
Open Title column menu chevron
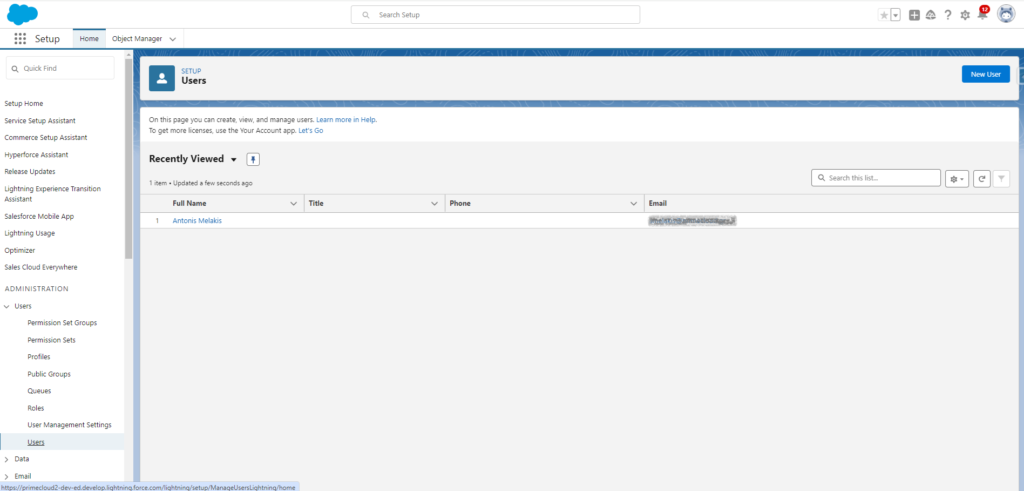point(434,204)
